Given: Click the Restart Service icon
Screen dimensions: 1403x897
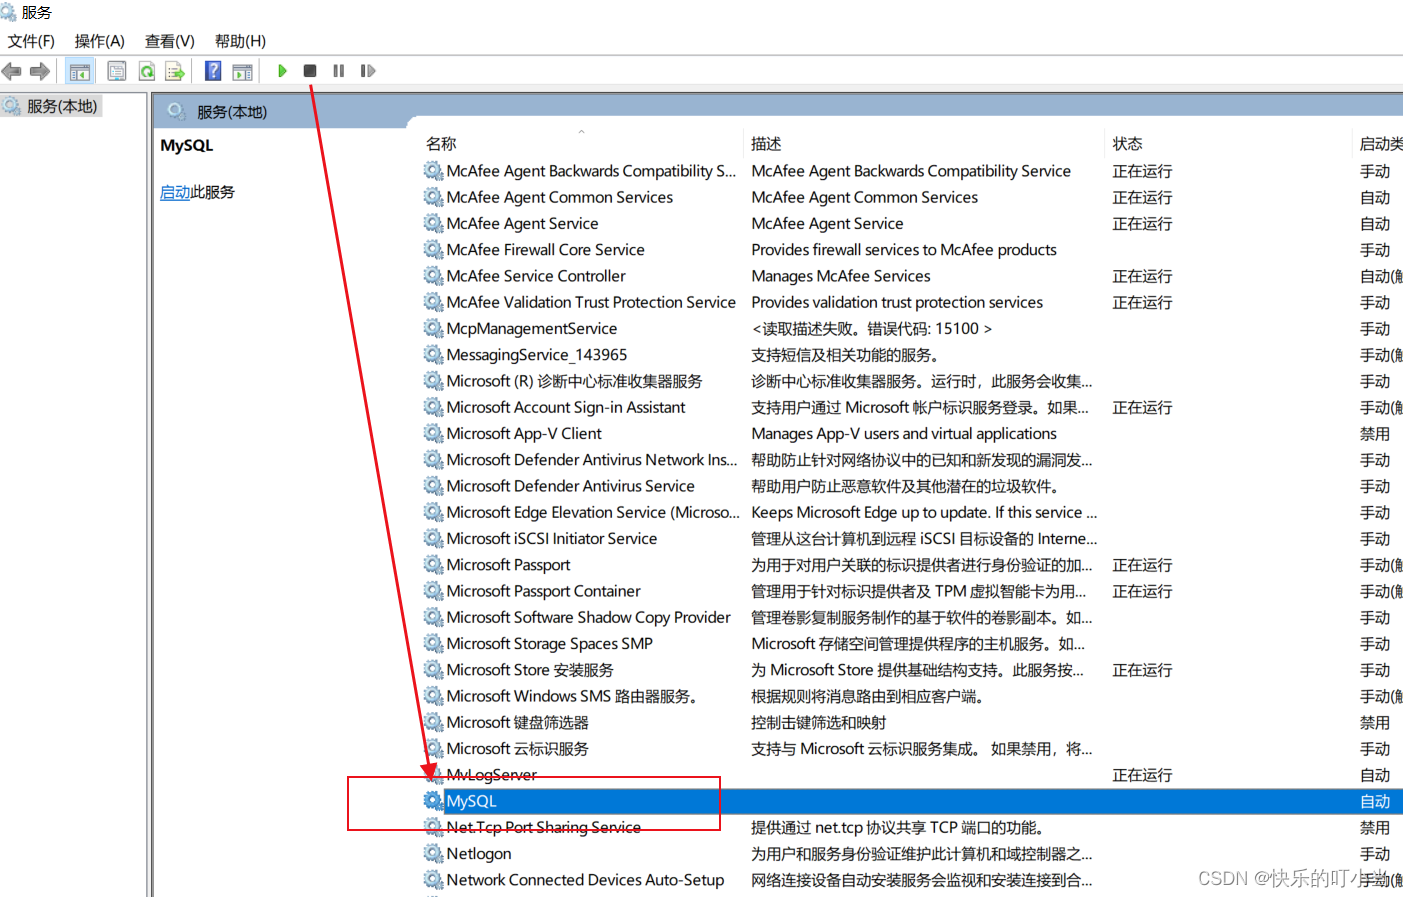Looking at the screenshot, I should (x=368, y=71).
